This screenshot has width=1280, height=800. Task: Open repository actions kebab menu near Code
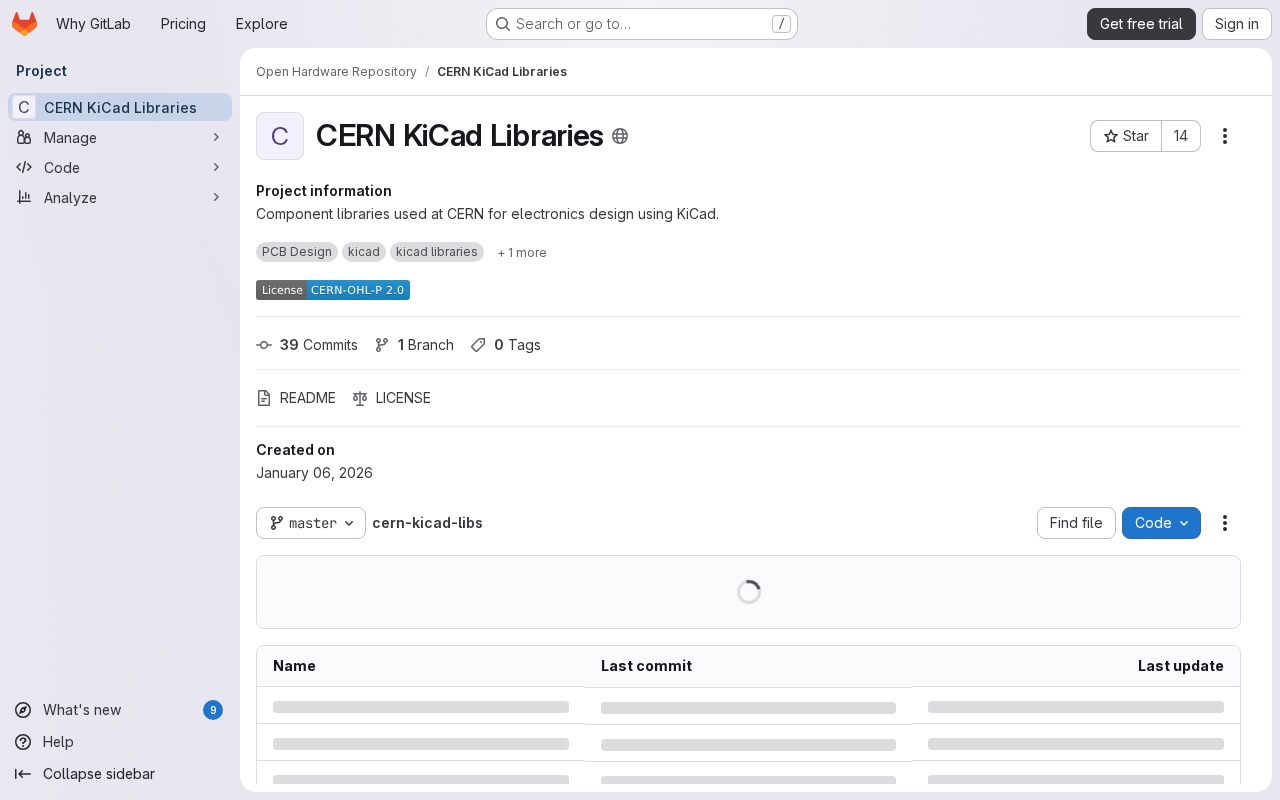pyautogui.click(x=1225, y=523)
